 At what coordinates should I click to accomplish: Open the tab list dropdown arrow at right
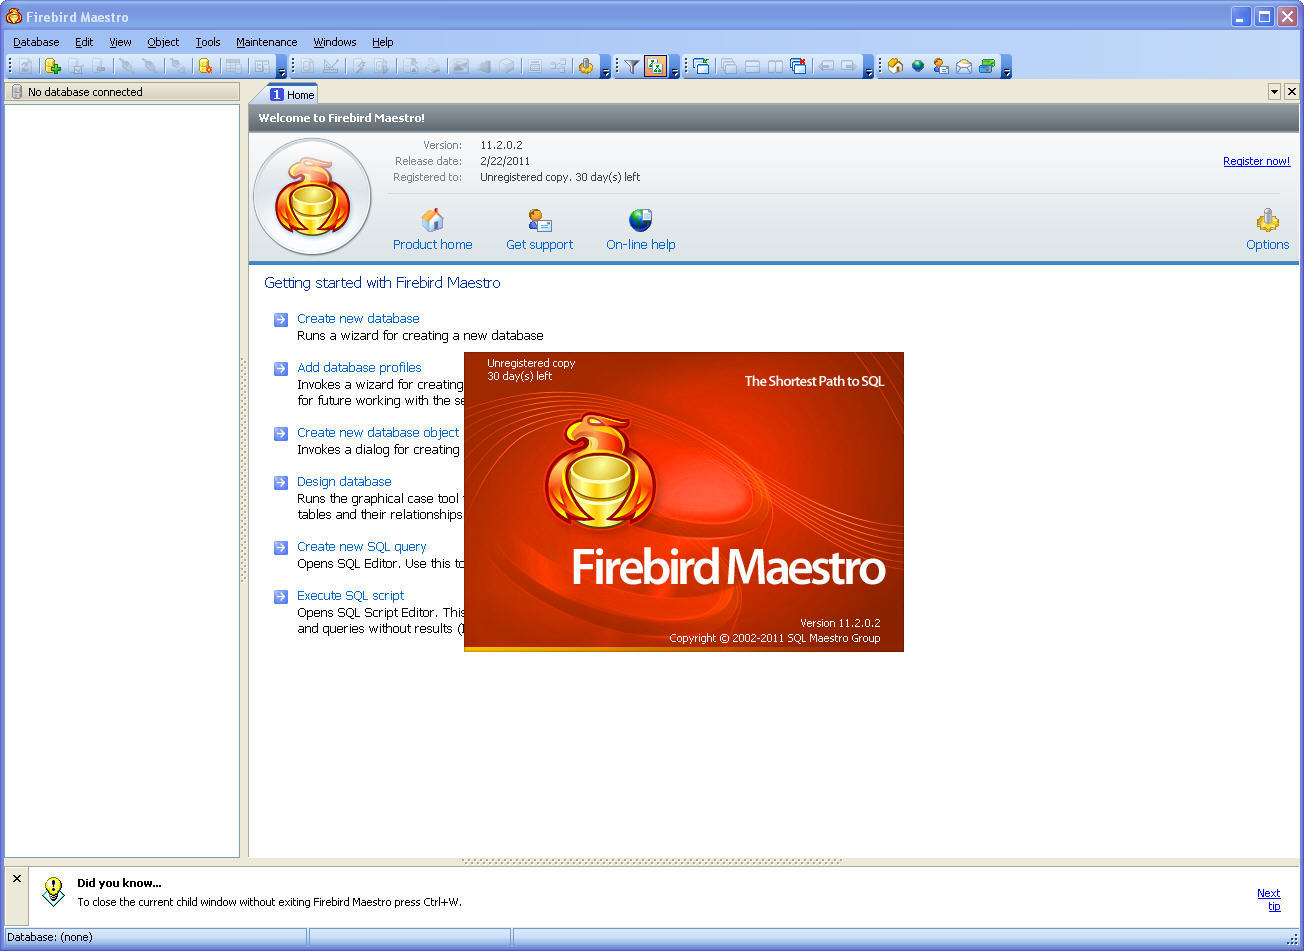point(1275,92)
